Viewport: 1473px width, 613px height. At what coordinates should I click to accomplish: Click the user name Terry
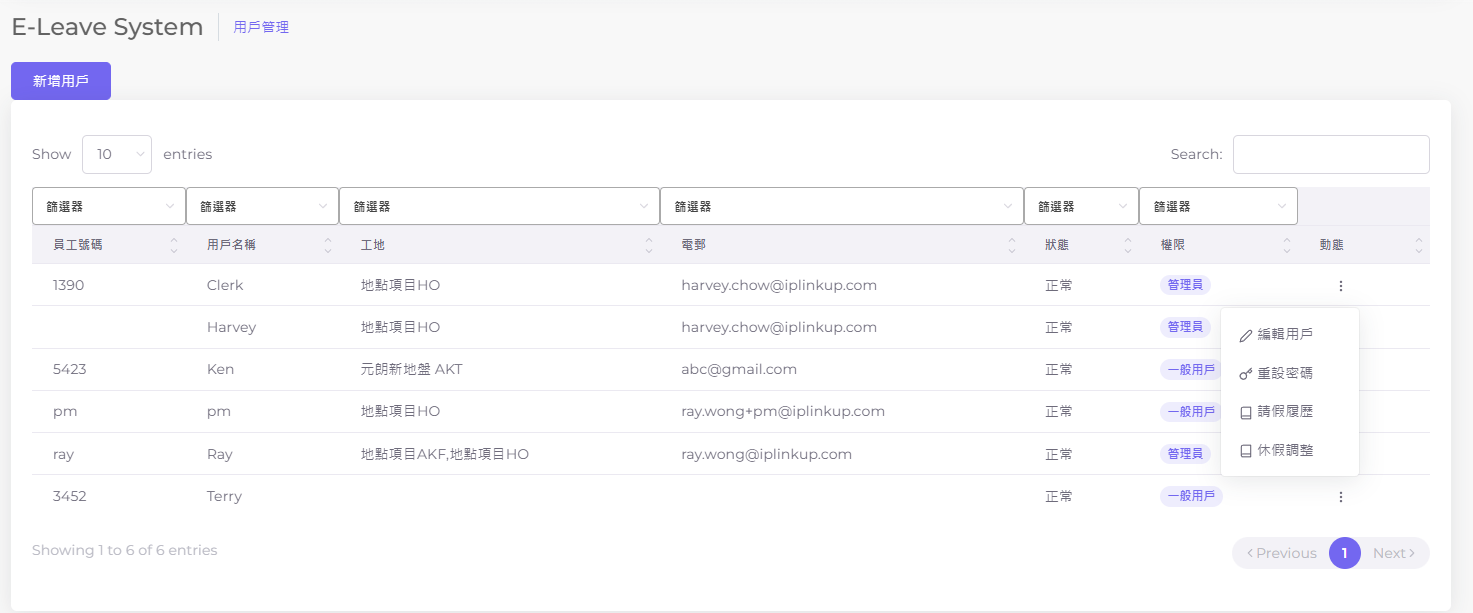(x=224, y=496)
